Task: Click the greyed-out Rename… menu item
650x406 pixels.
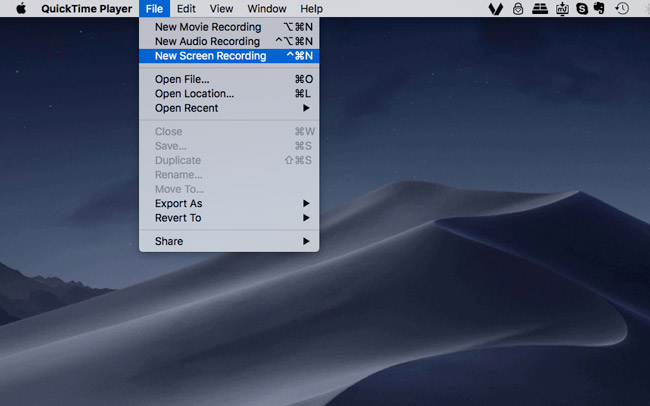Action: (x=229, y=175)
